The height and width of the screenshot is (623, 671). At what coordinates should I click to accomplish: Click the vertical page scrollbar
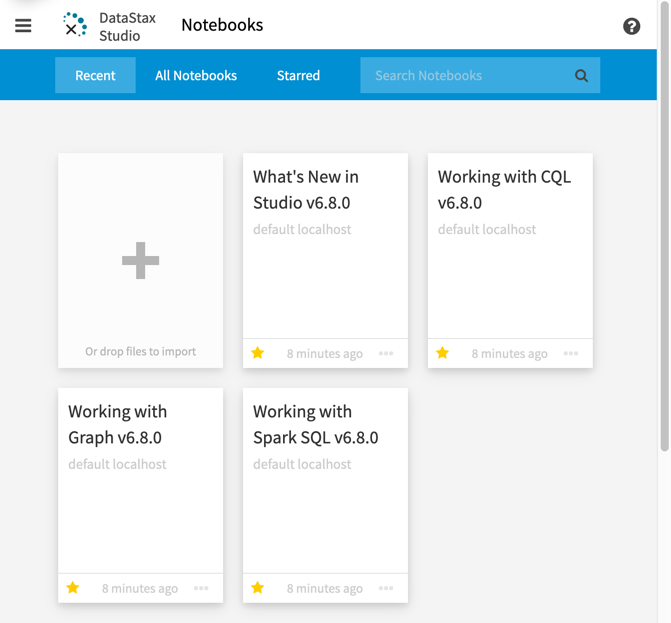tap(664, 230)
